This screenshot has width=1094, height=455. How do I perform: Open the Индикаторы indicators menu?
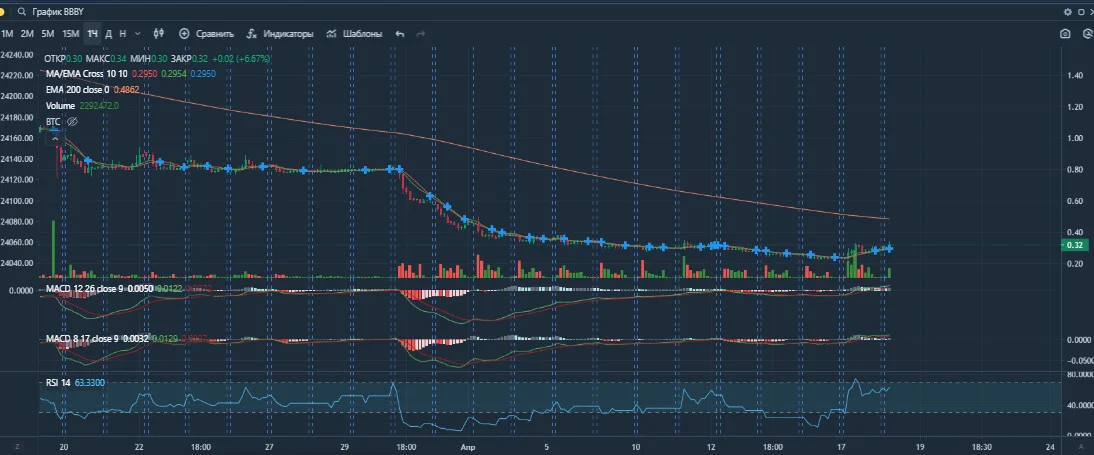click(280, 33)
